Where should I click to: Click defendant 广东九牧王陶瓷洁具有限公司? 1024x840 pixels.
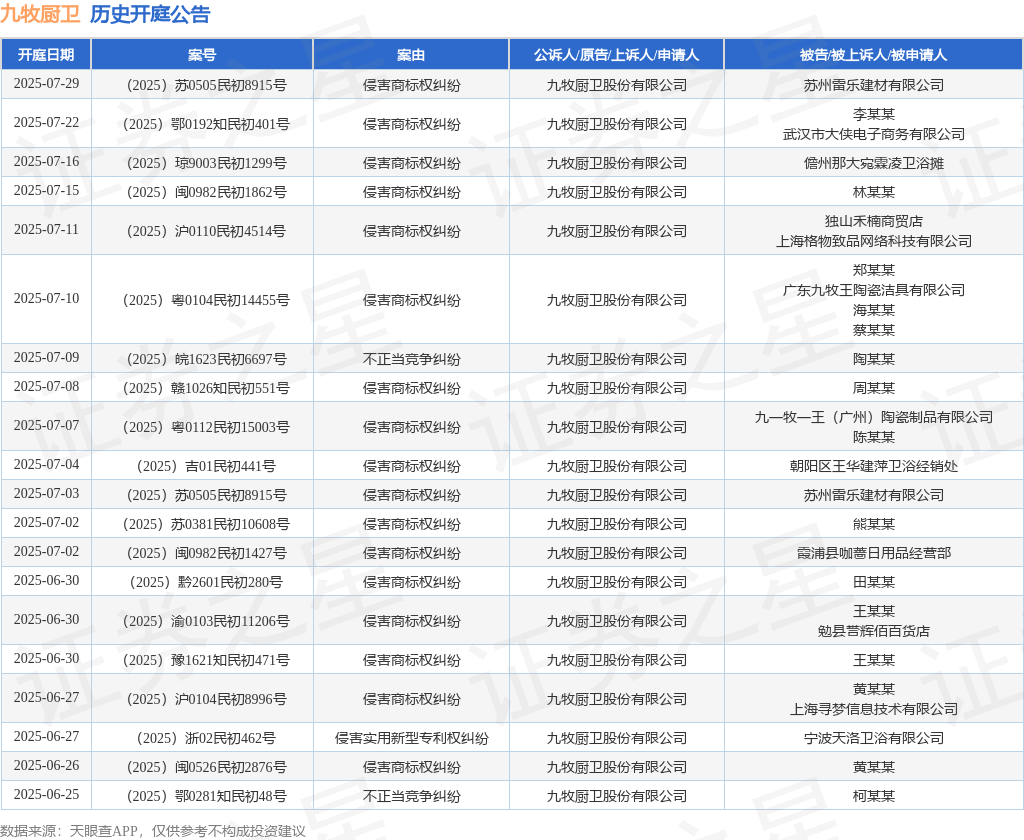click(874, 290)
